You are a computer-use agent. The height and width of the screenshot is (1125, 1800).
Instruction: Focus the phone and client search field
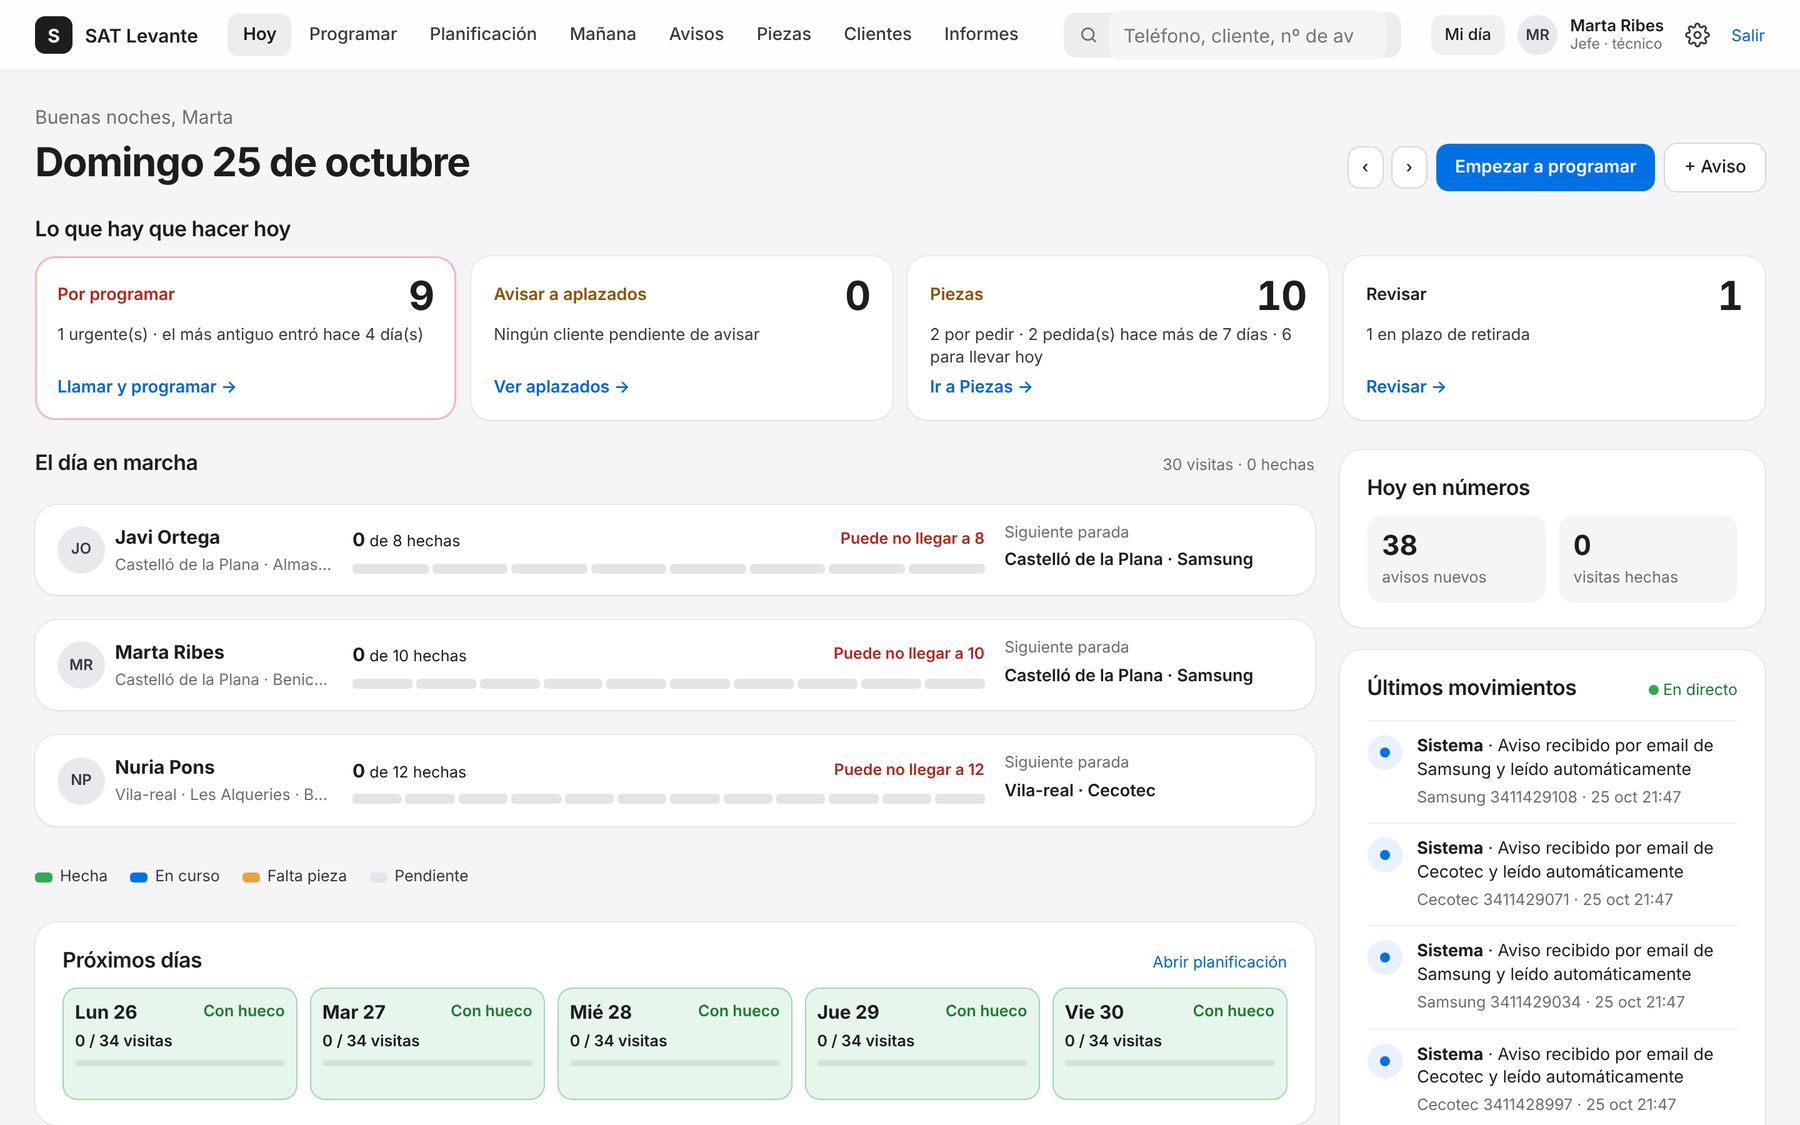pos(1246,35)
